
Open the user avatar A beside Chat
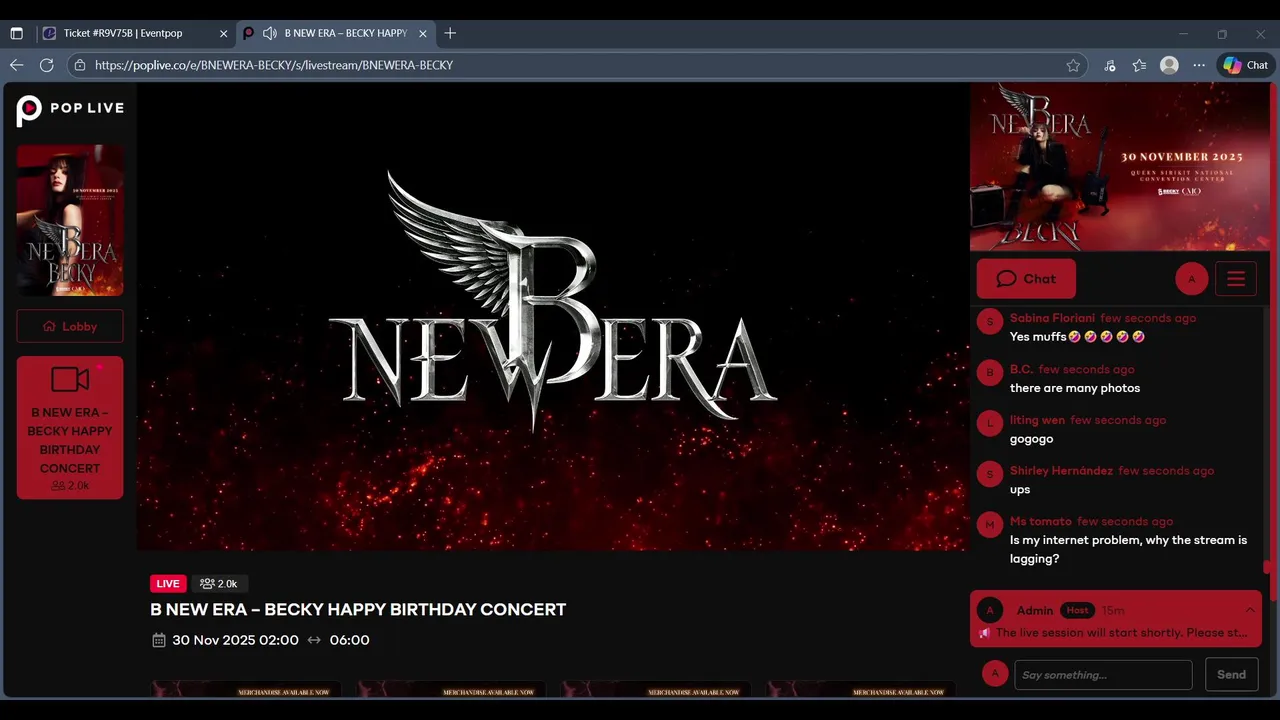pos(1191,279)
